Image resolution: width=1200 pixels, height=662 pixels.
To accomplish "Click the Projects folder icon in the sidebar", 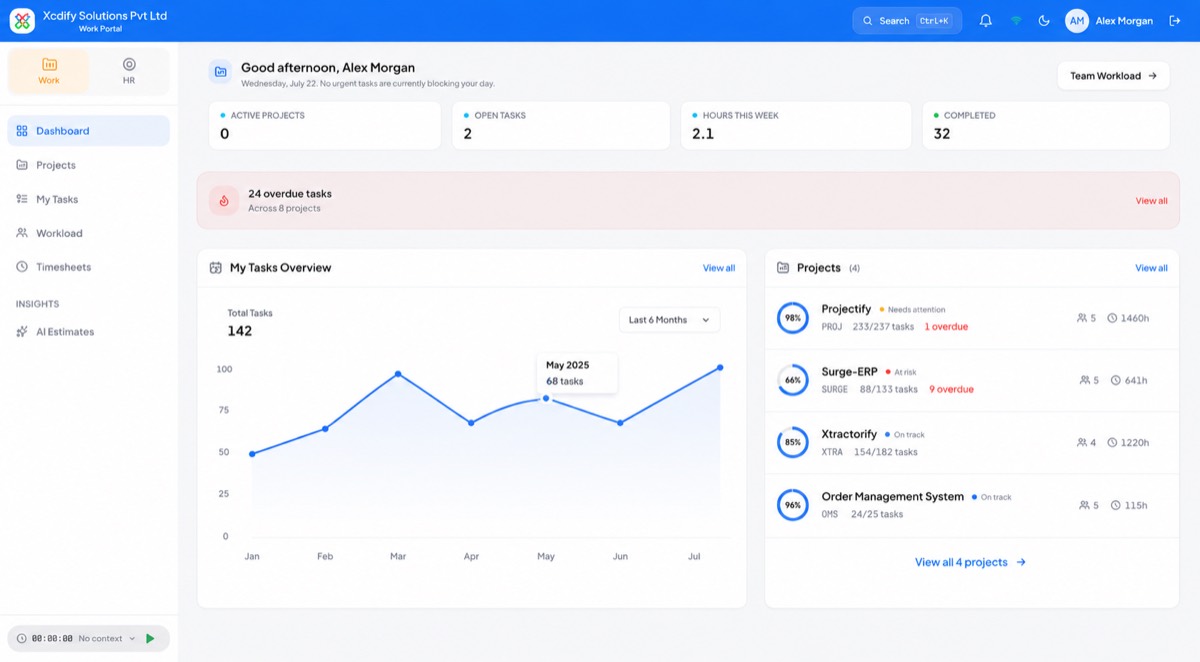I will coord(22,165).
